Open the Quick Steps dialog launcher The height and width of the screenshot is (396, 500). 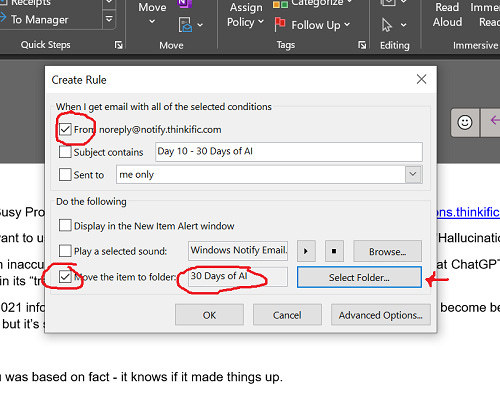[118, 45]
